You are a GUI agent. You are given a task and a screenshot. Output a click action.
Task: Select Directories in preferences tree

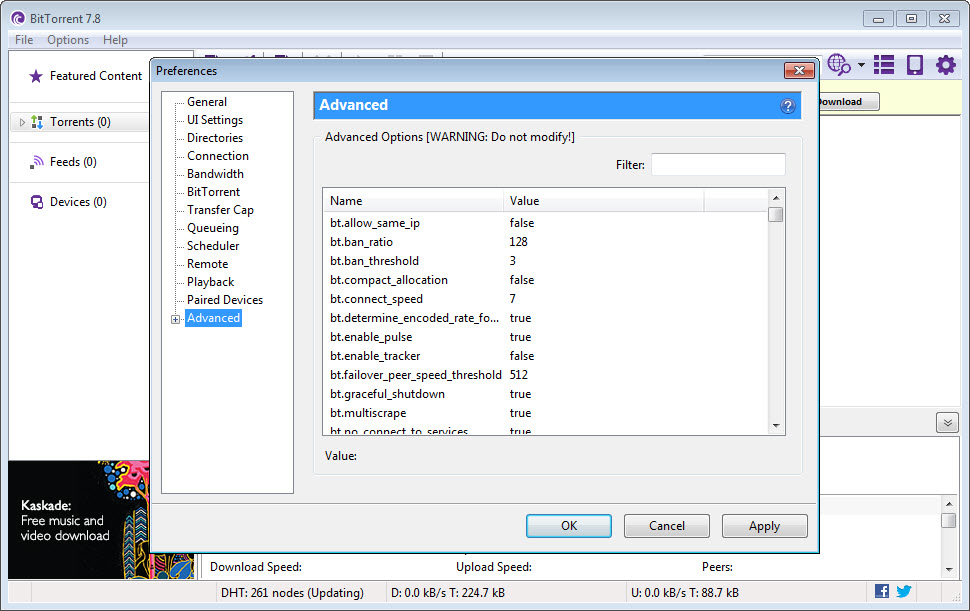(215, 138)
